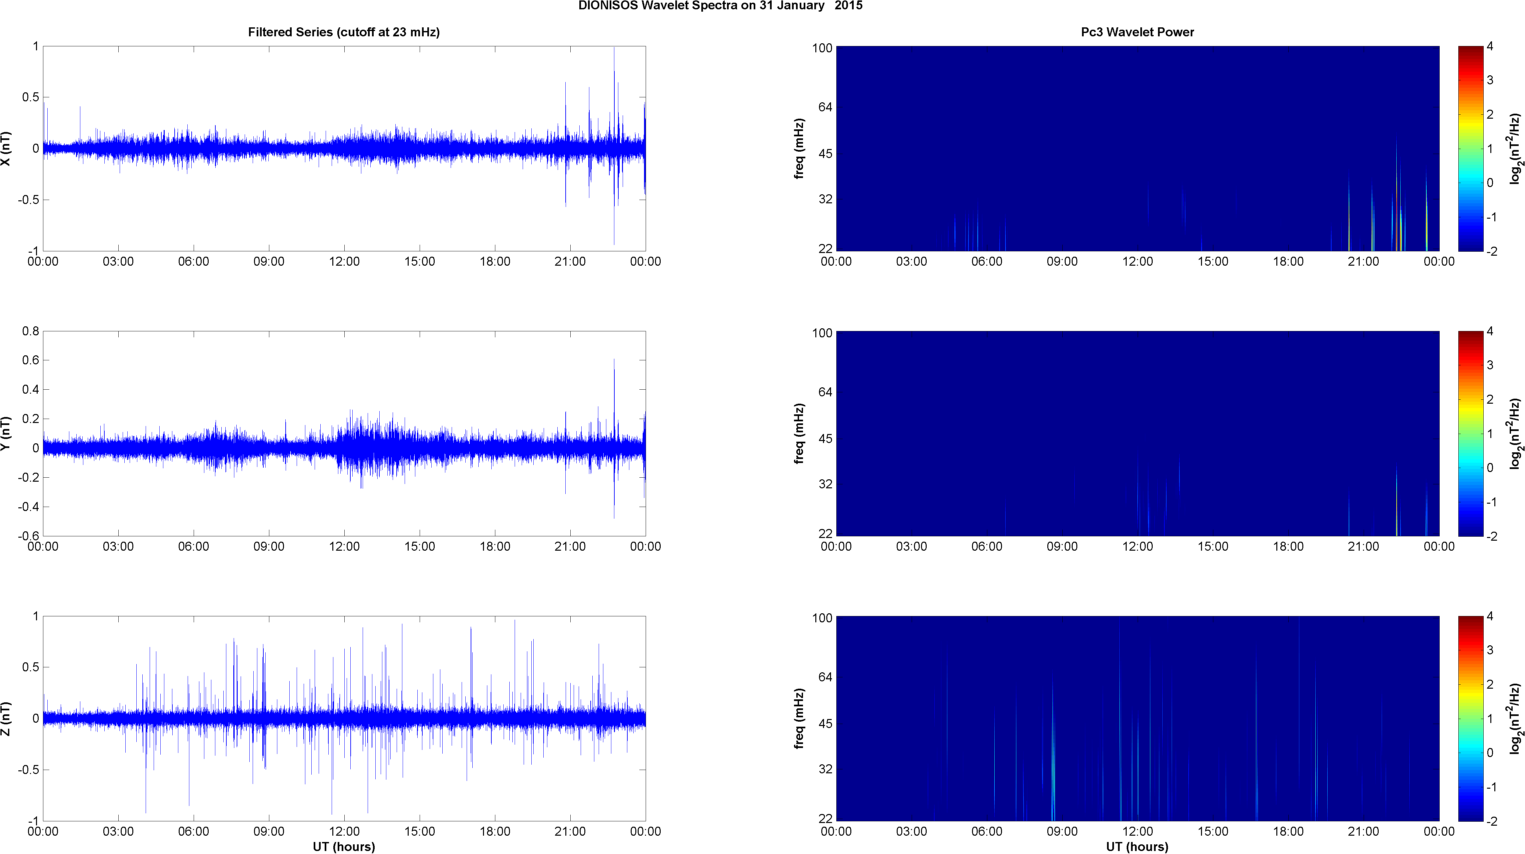
Task: Click UT (hours) label under the bottom spectrogram
Action: point(1137,846)
